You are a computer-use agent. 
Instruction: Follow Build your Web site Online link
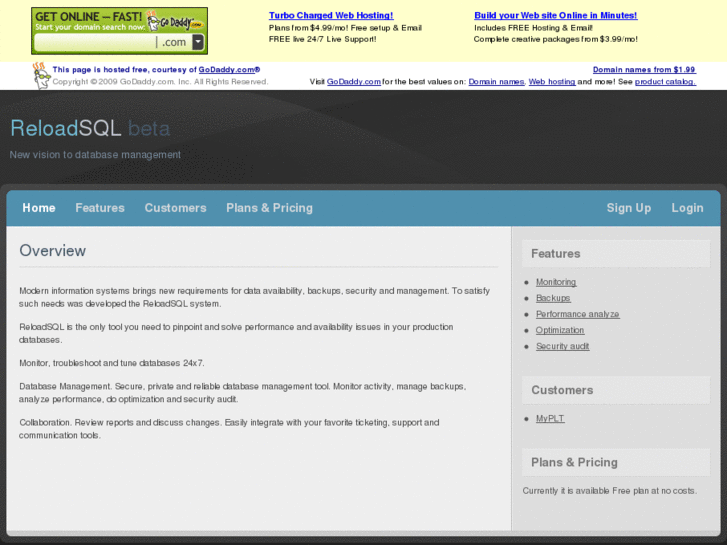(555, 15)
